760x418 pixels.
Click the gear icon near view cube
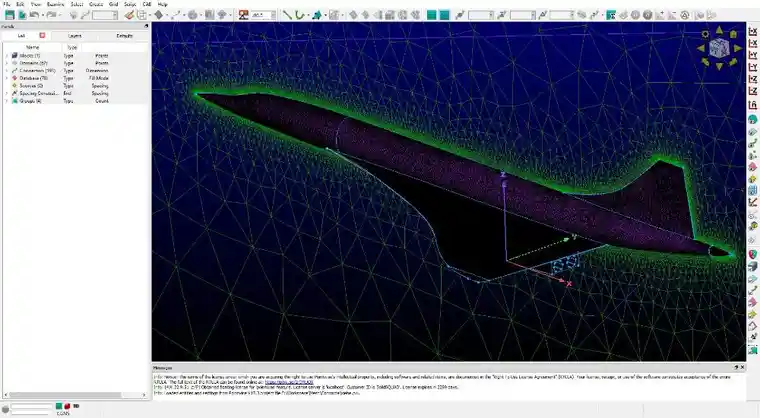pos(705,34)
